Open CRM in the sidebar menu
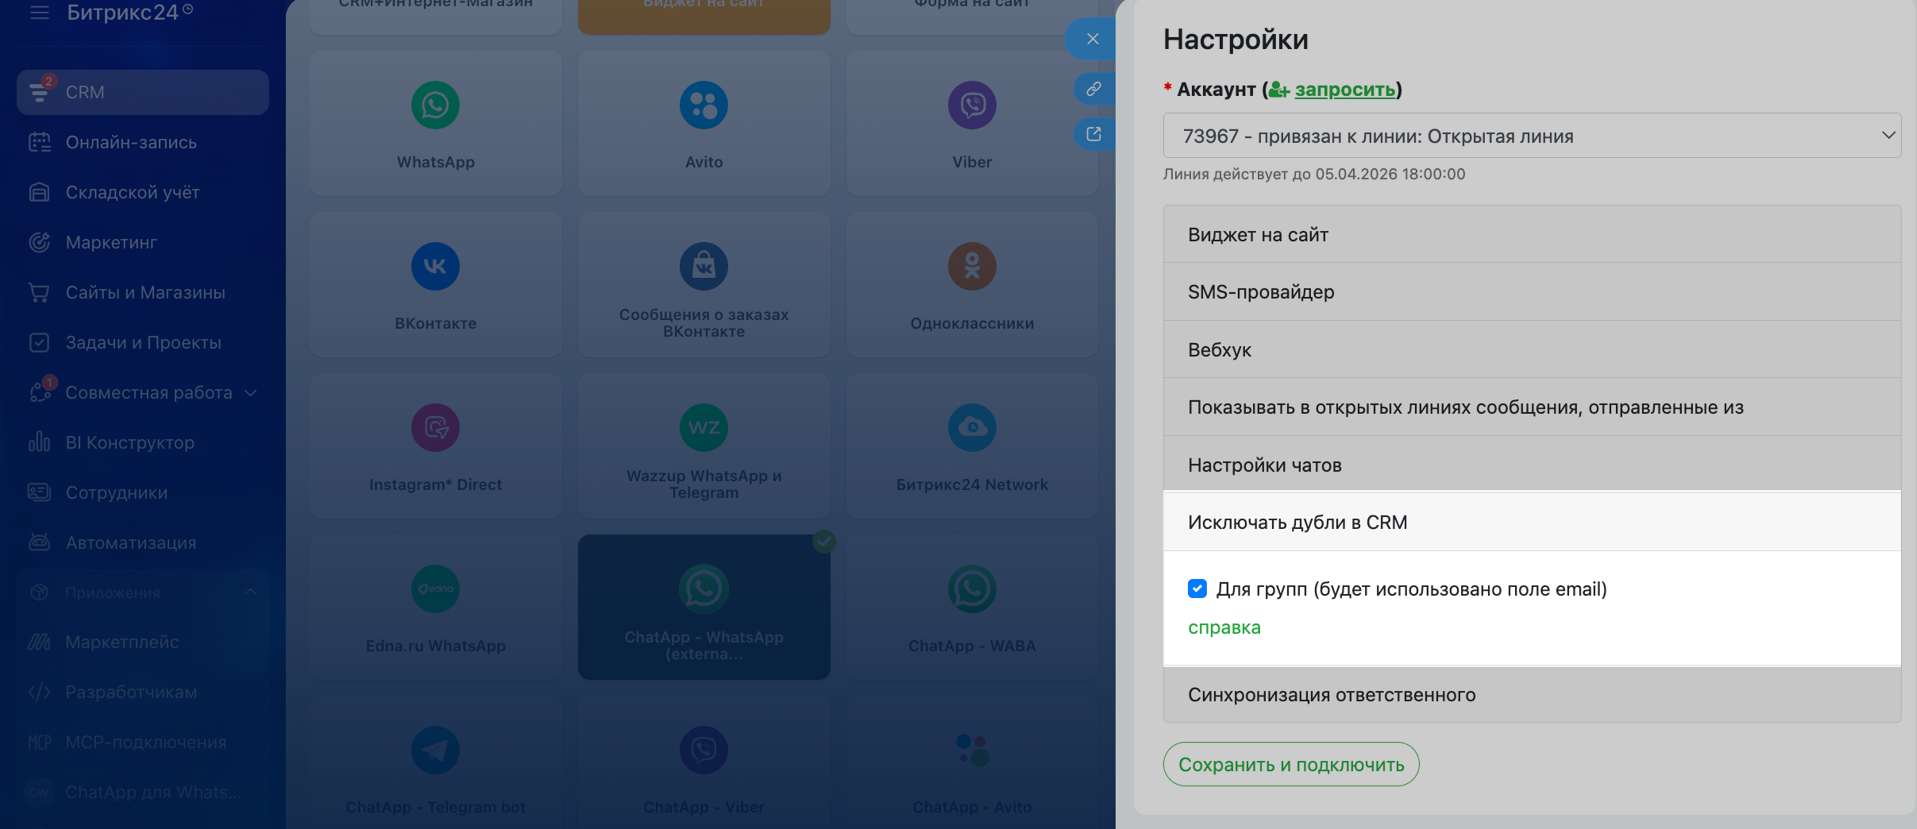The image size is (1917, 829). 142,92
